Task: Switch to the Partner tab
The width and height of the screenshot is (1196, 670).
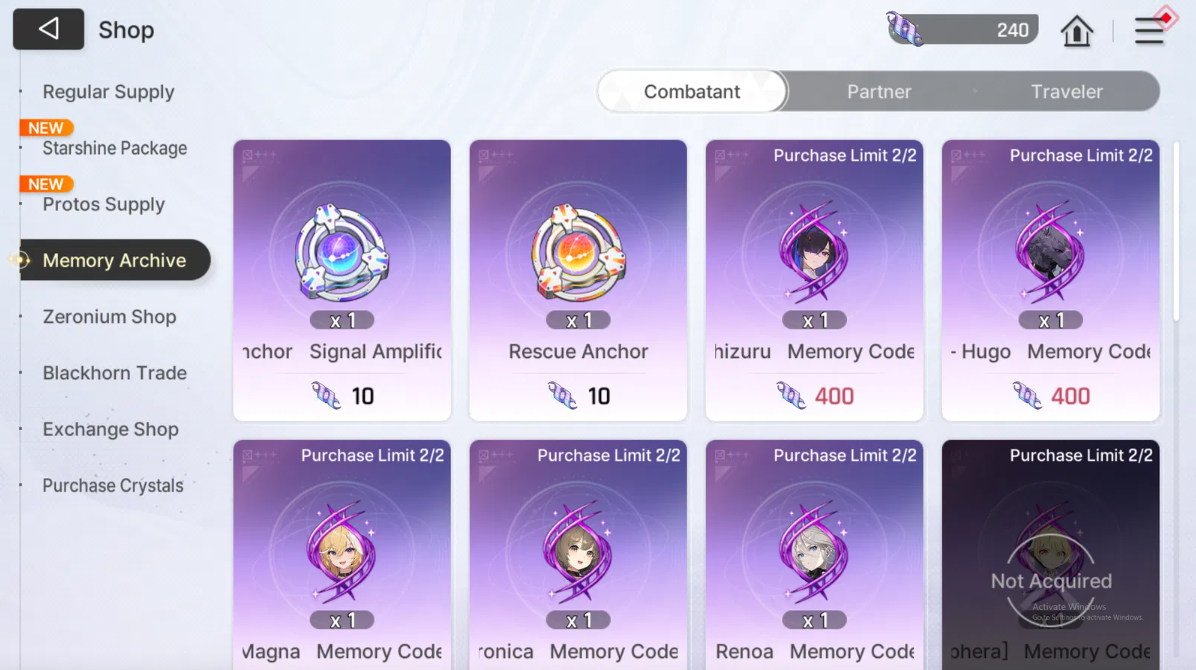Action: (x=879, y=92)
